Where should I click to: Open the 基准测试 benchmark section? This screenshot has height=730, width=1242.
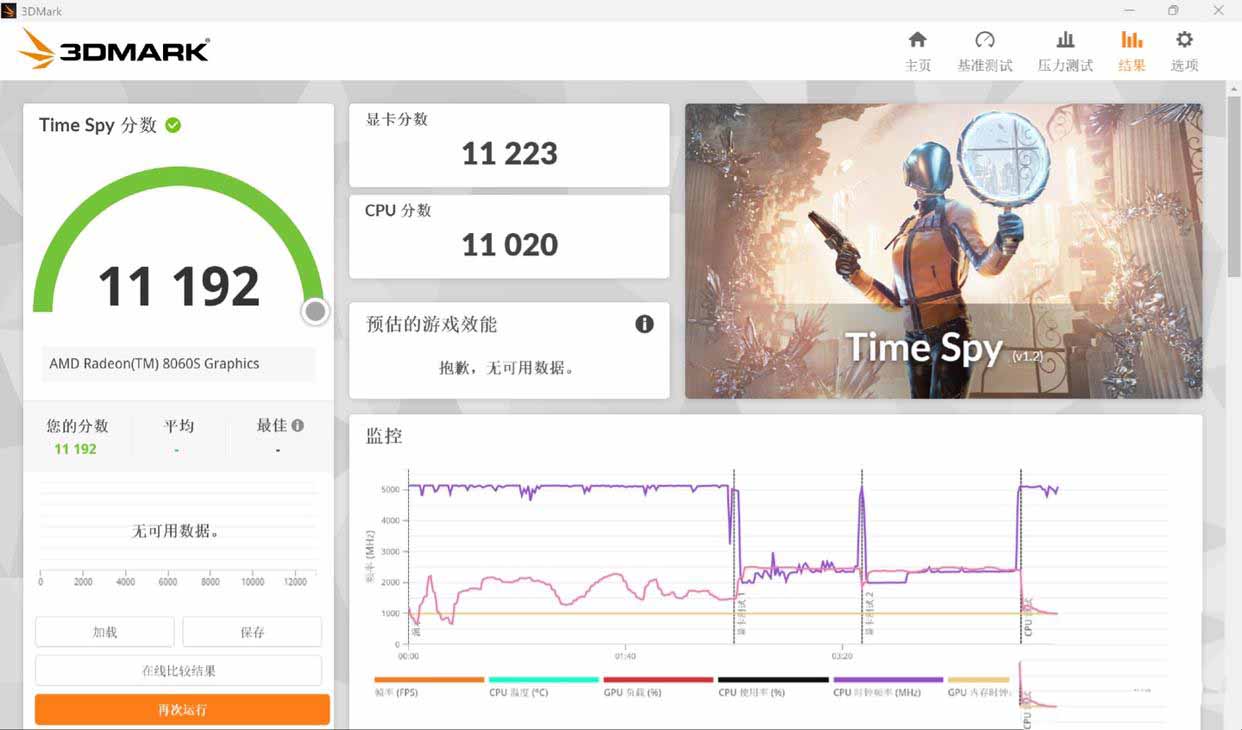click(984, 50)
